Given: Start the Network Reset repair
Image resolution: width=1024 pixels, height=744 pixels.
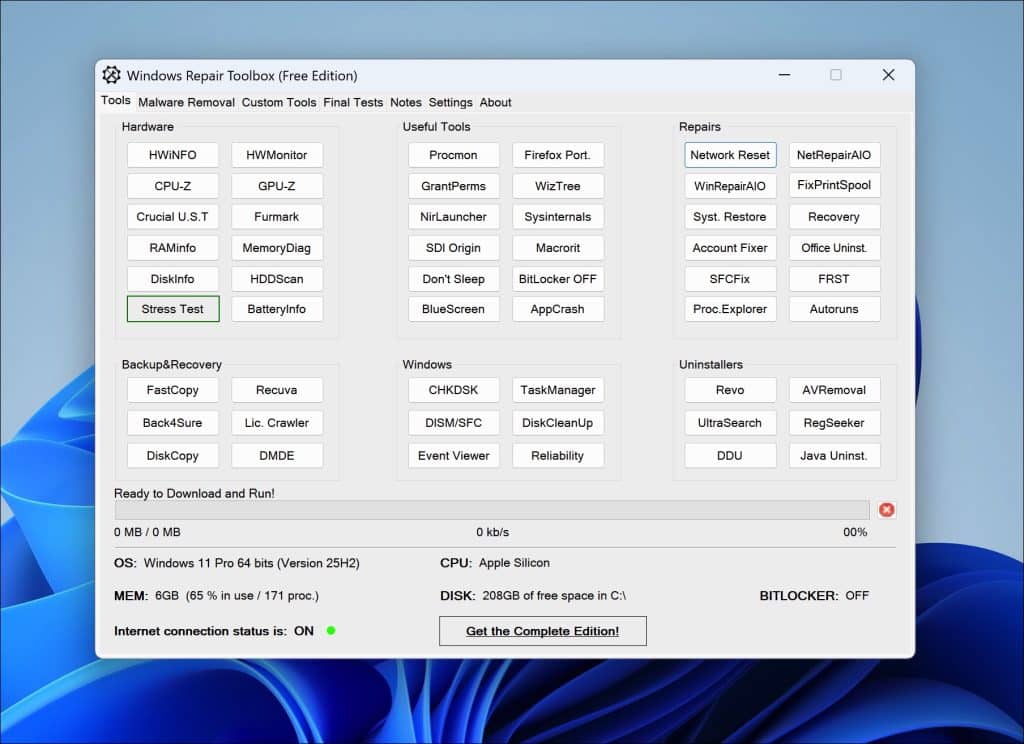Looking at the screenshot, I should coord(730,155).
